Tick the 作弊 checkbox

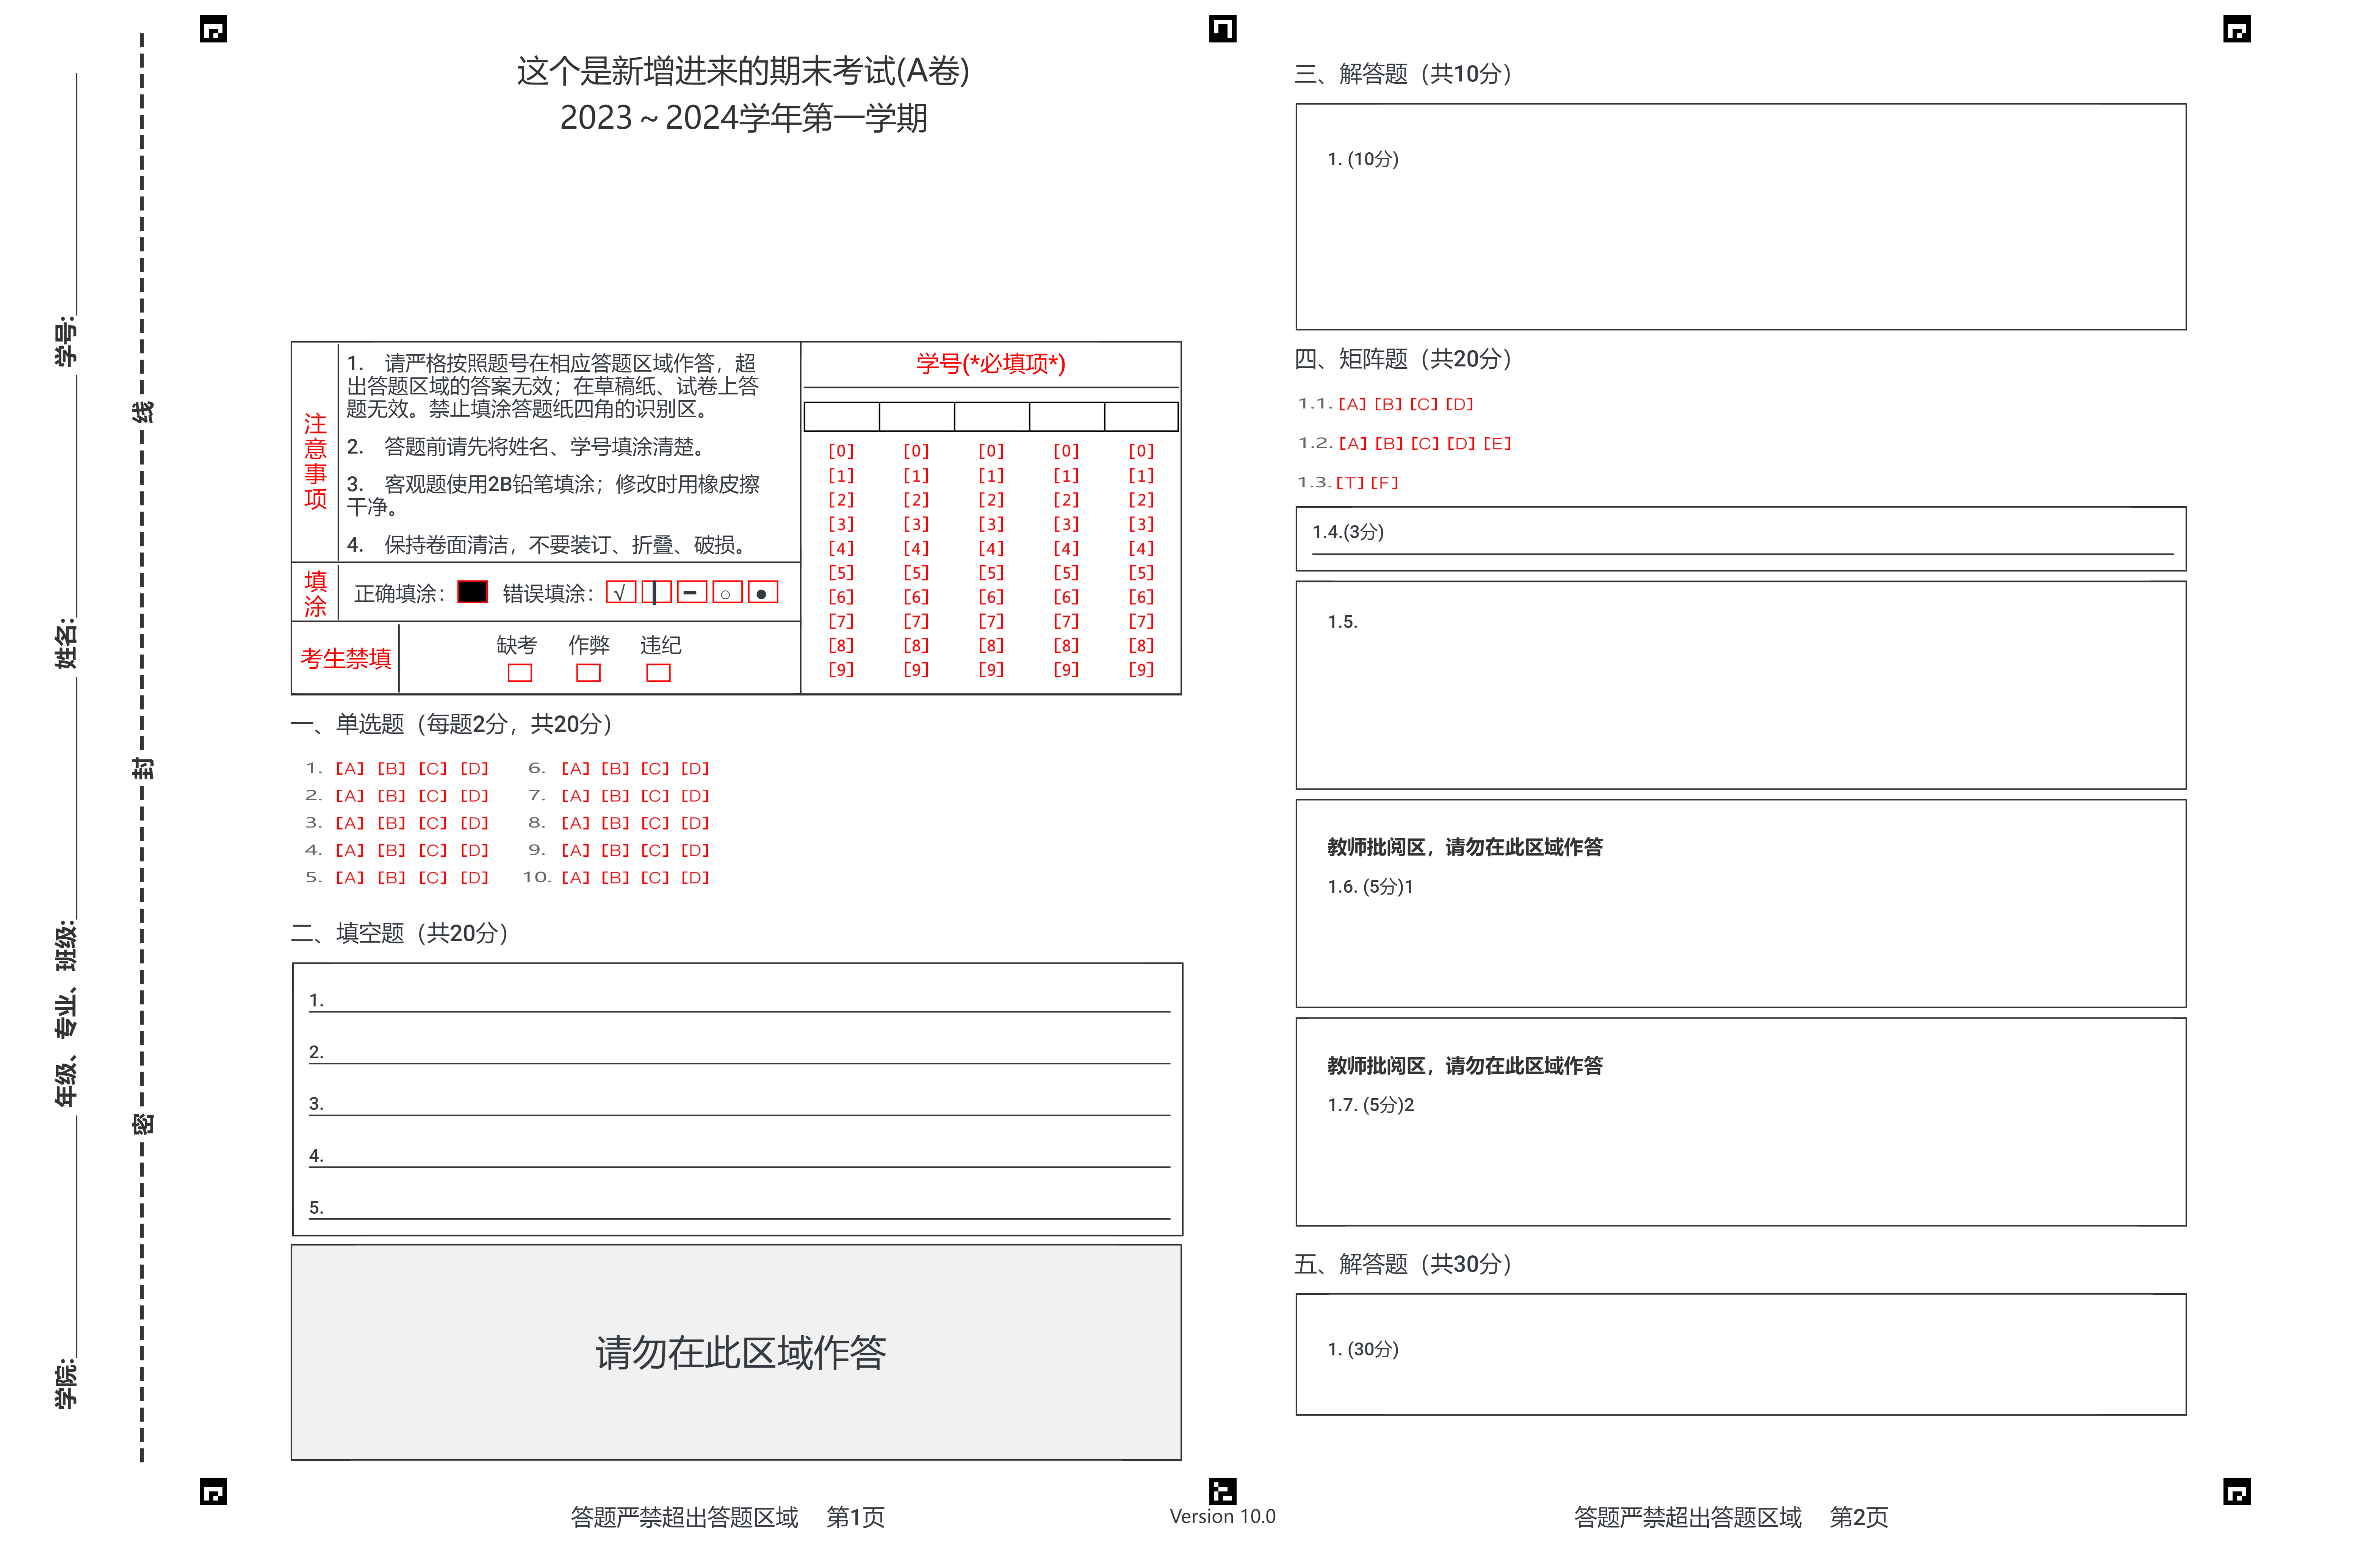coord(588,673)
